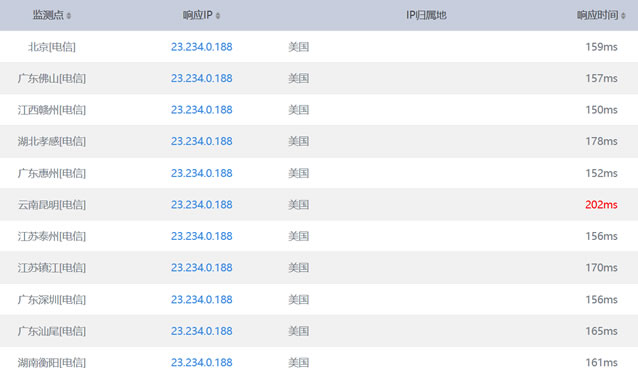Open the IP link in 北京[电信] row

pos(201,47)
